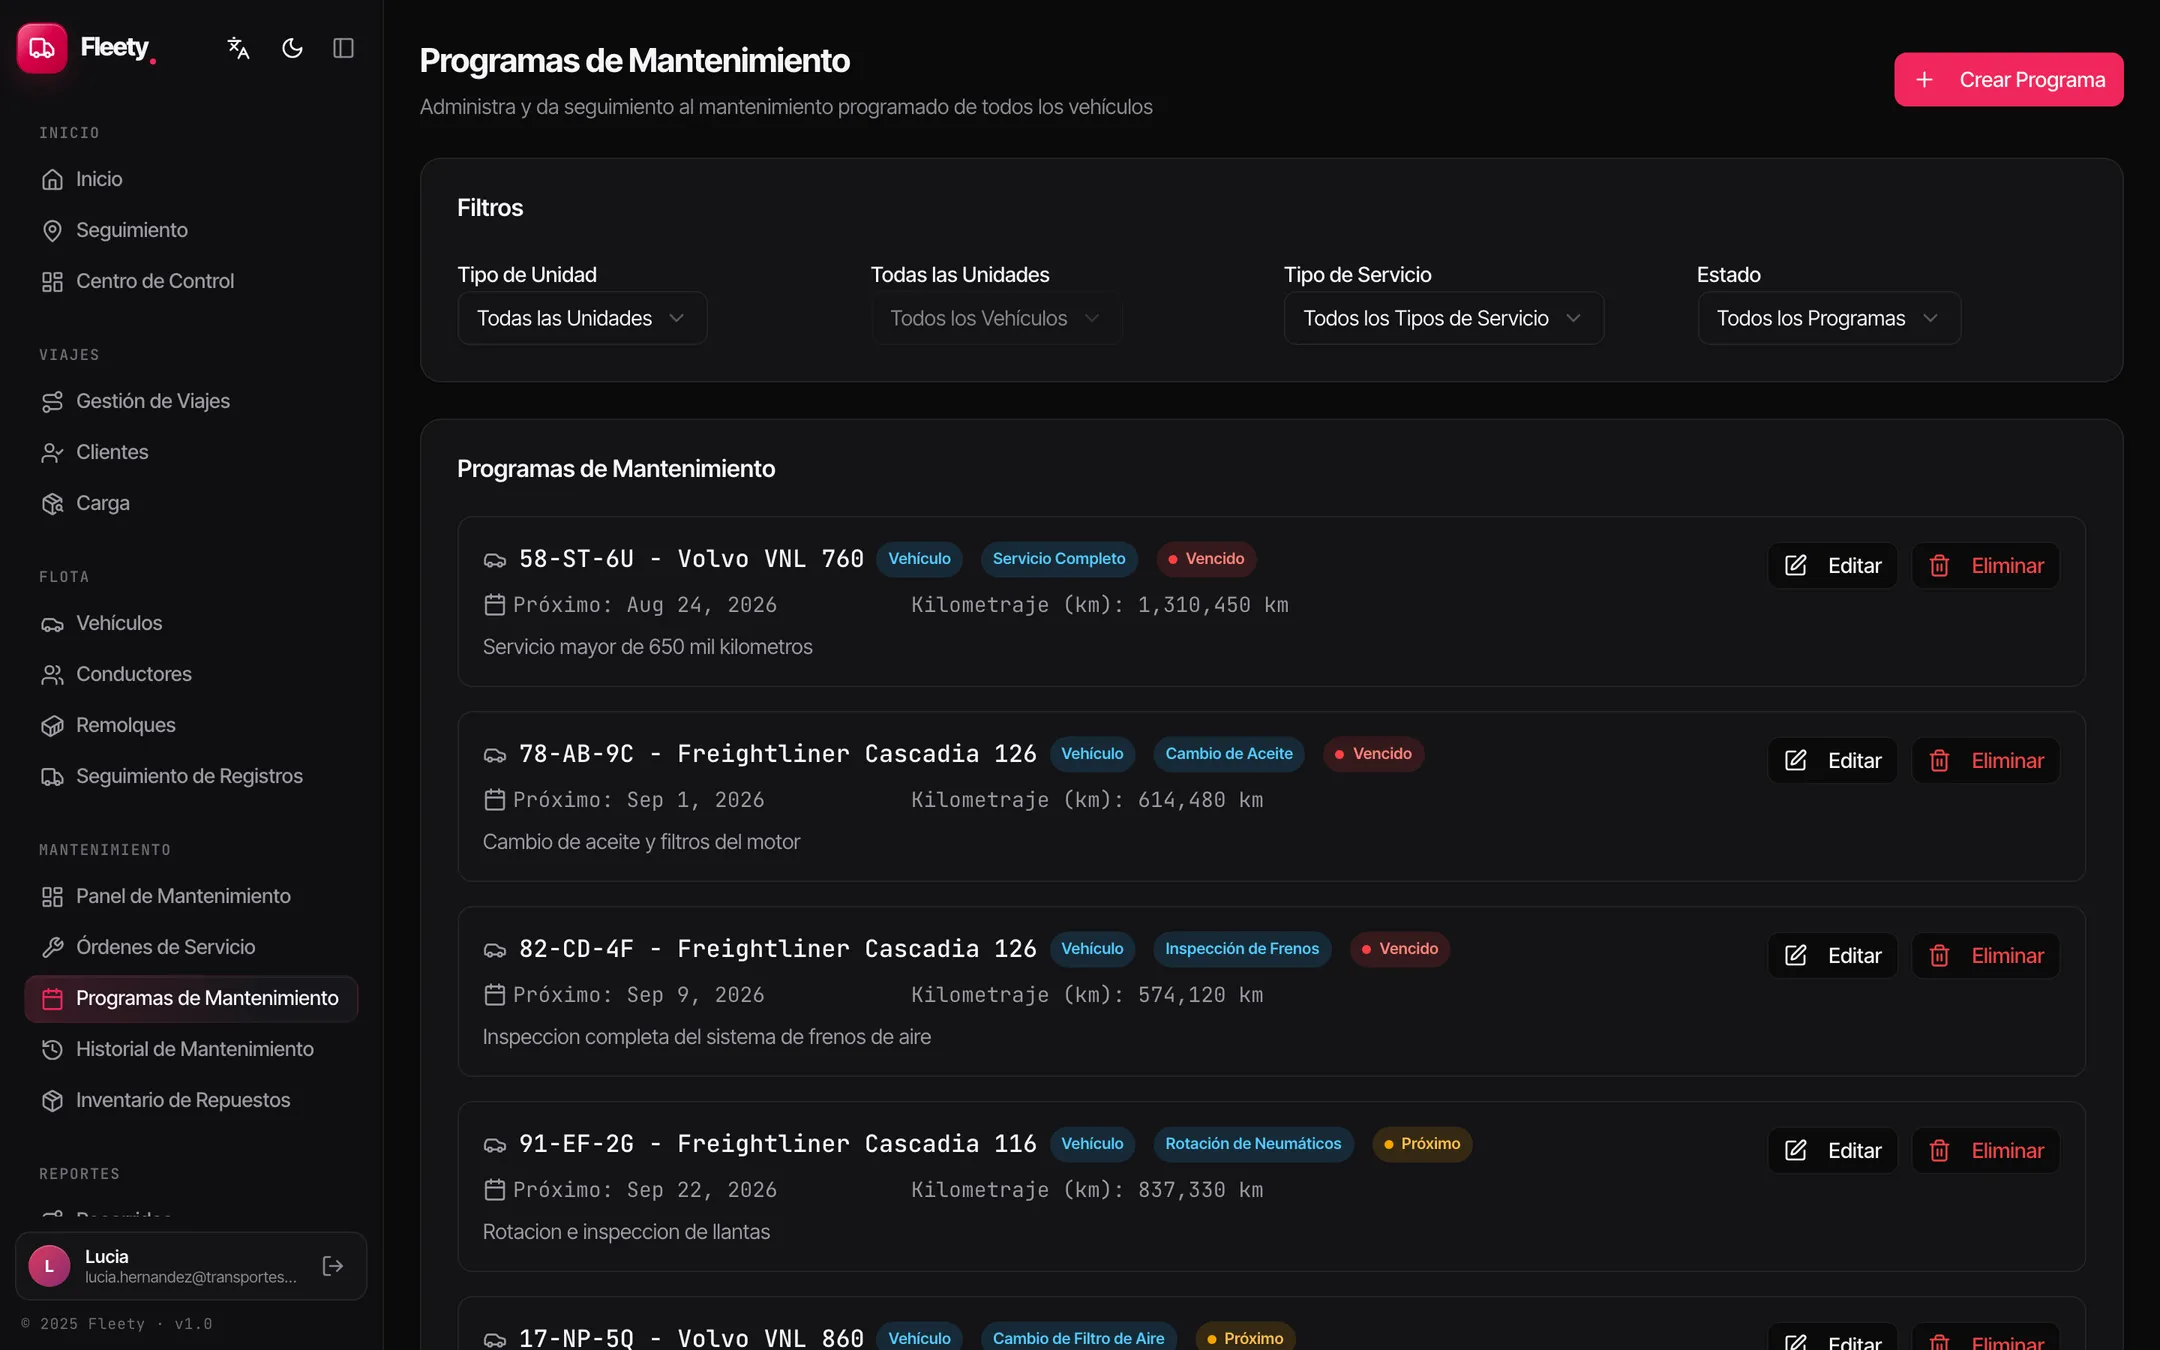Viewport: 2160px width, 1350px height.
Task: Open Inicio from the sidebar
Action: click(x=191, y=179)
